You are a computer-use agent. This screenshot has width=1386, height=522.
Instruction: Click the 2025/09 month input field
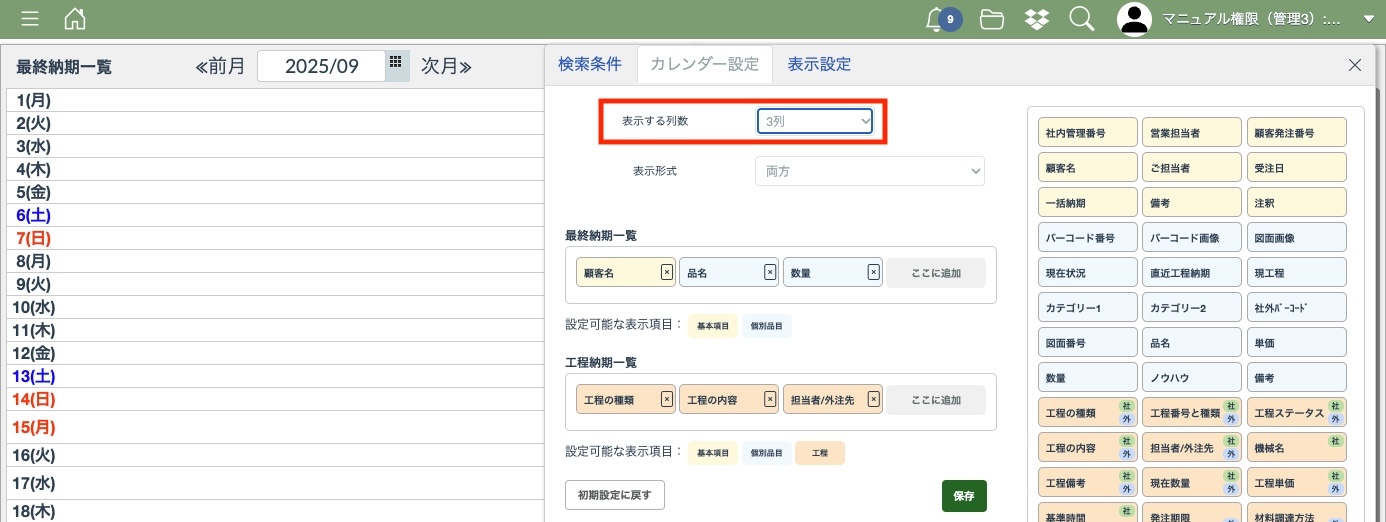coord(321,66)
